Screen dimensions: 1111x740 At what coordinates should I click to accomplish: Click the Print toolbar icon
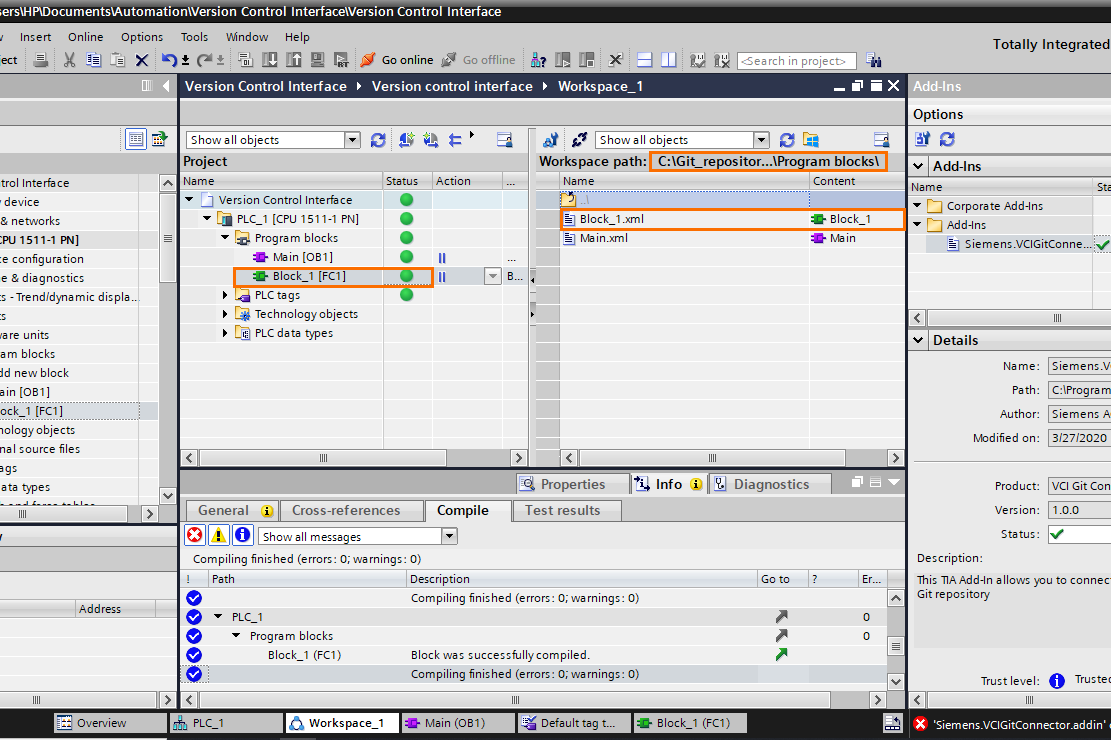41,60
